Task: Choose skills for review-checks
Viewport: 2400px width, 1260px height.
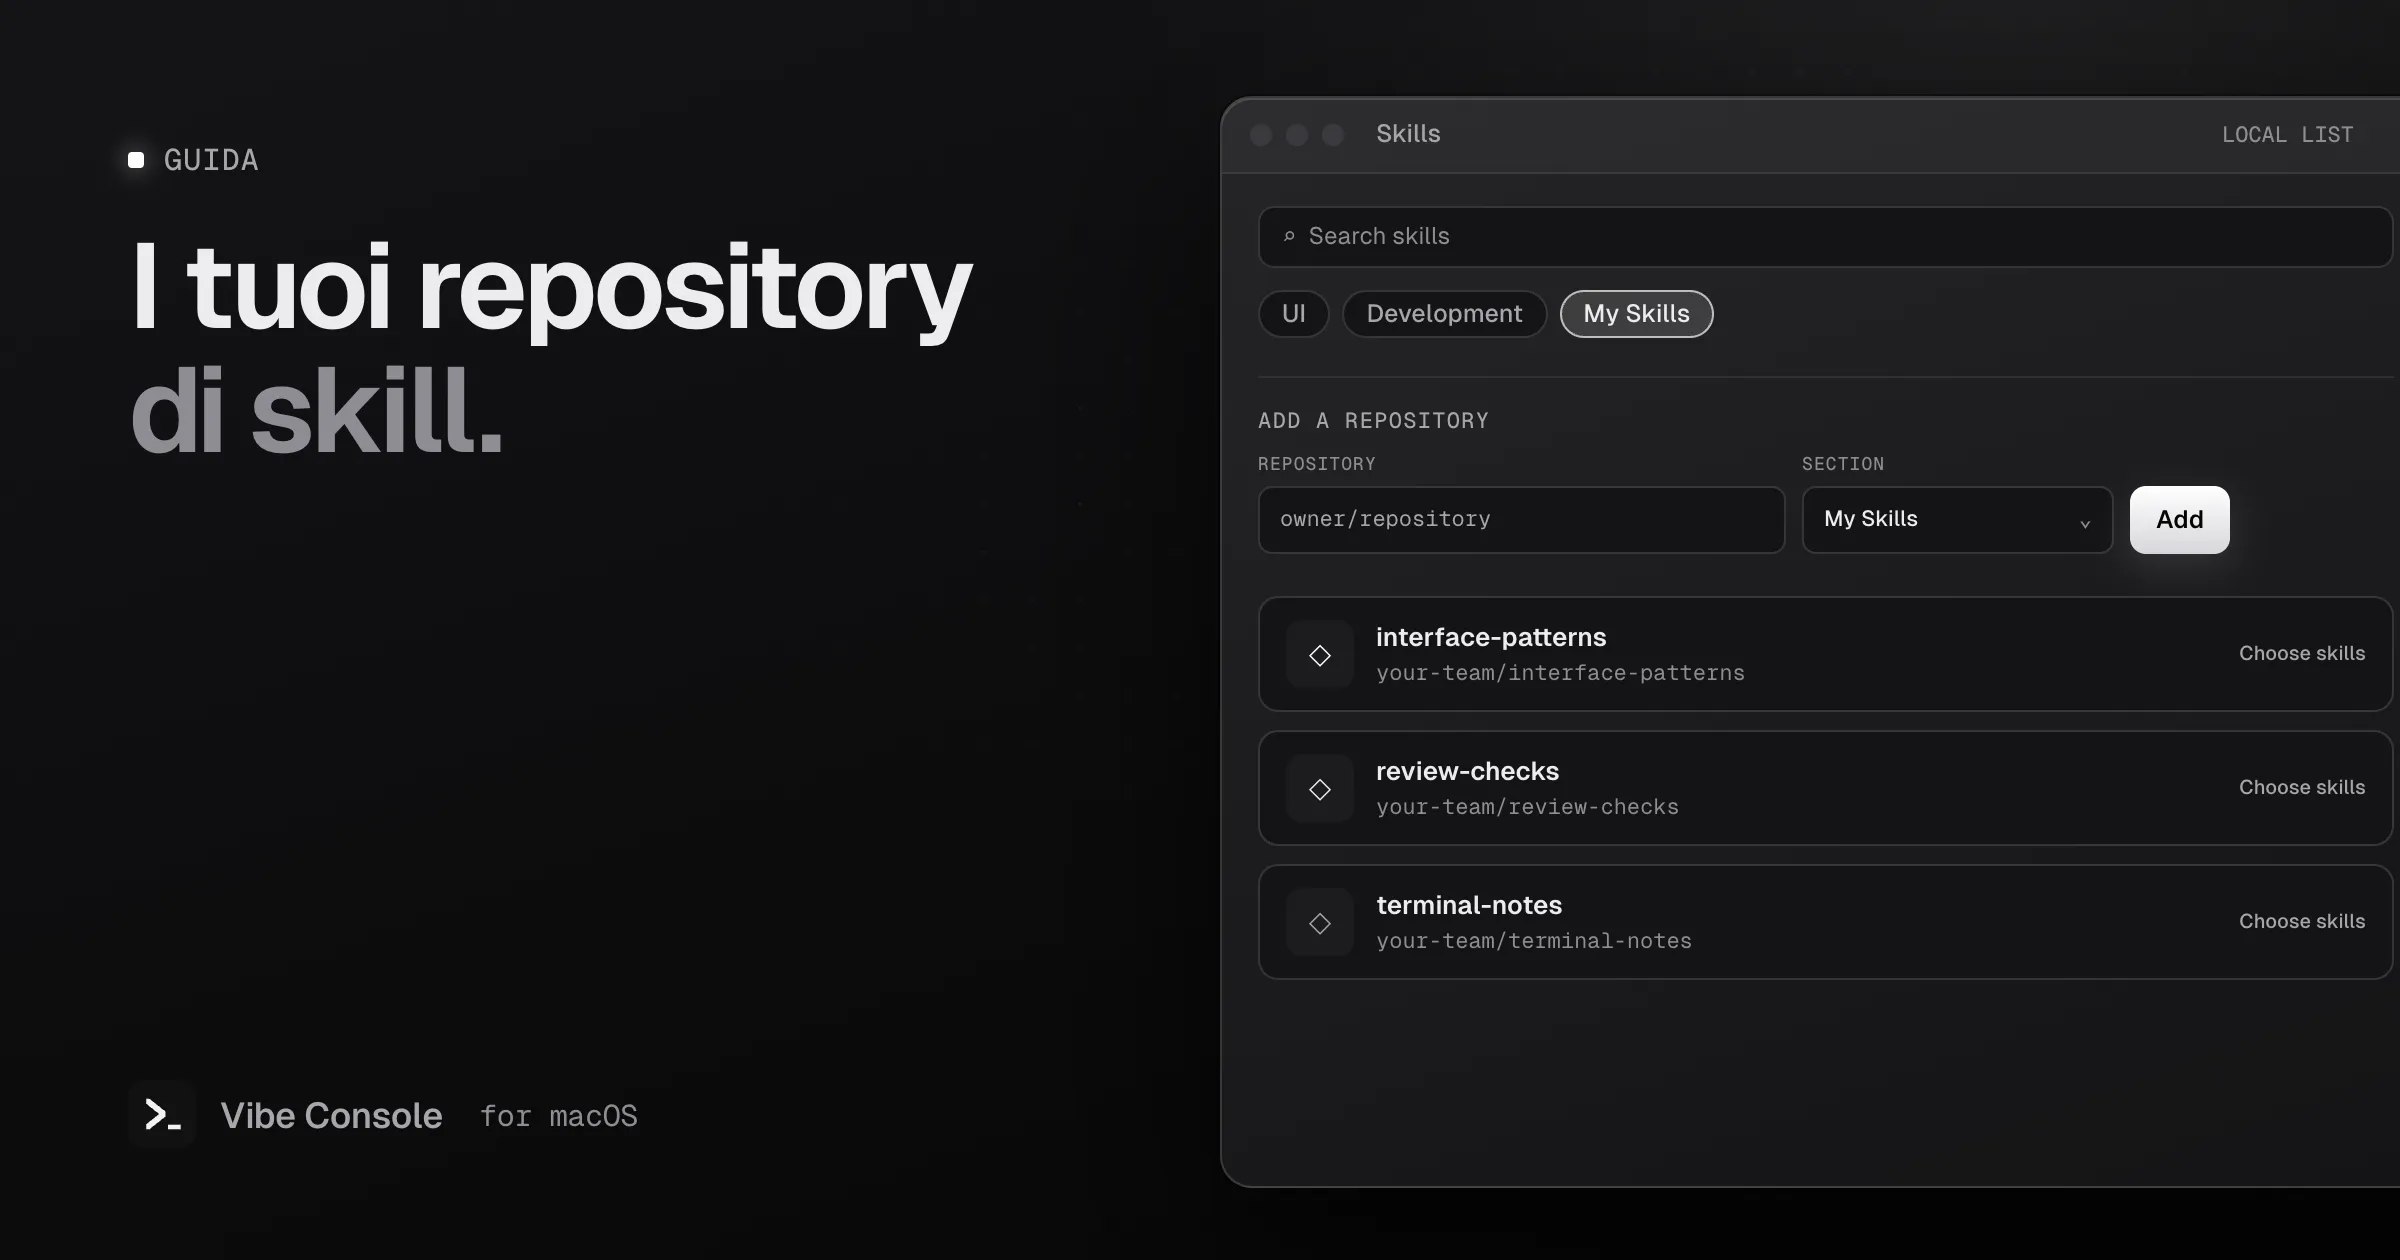Action: 2302,787
